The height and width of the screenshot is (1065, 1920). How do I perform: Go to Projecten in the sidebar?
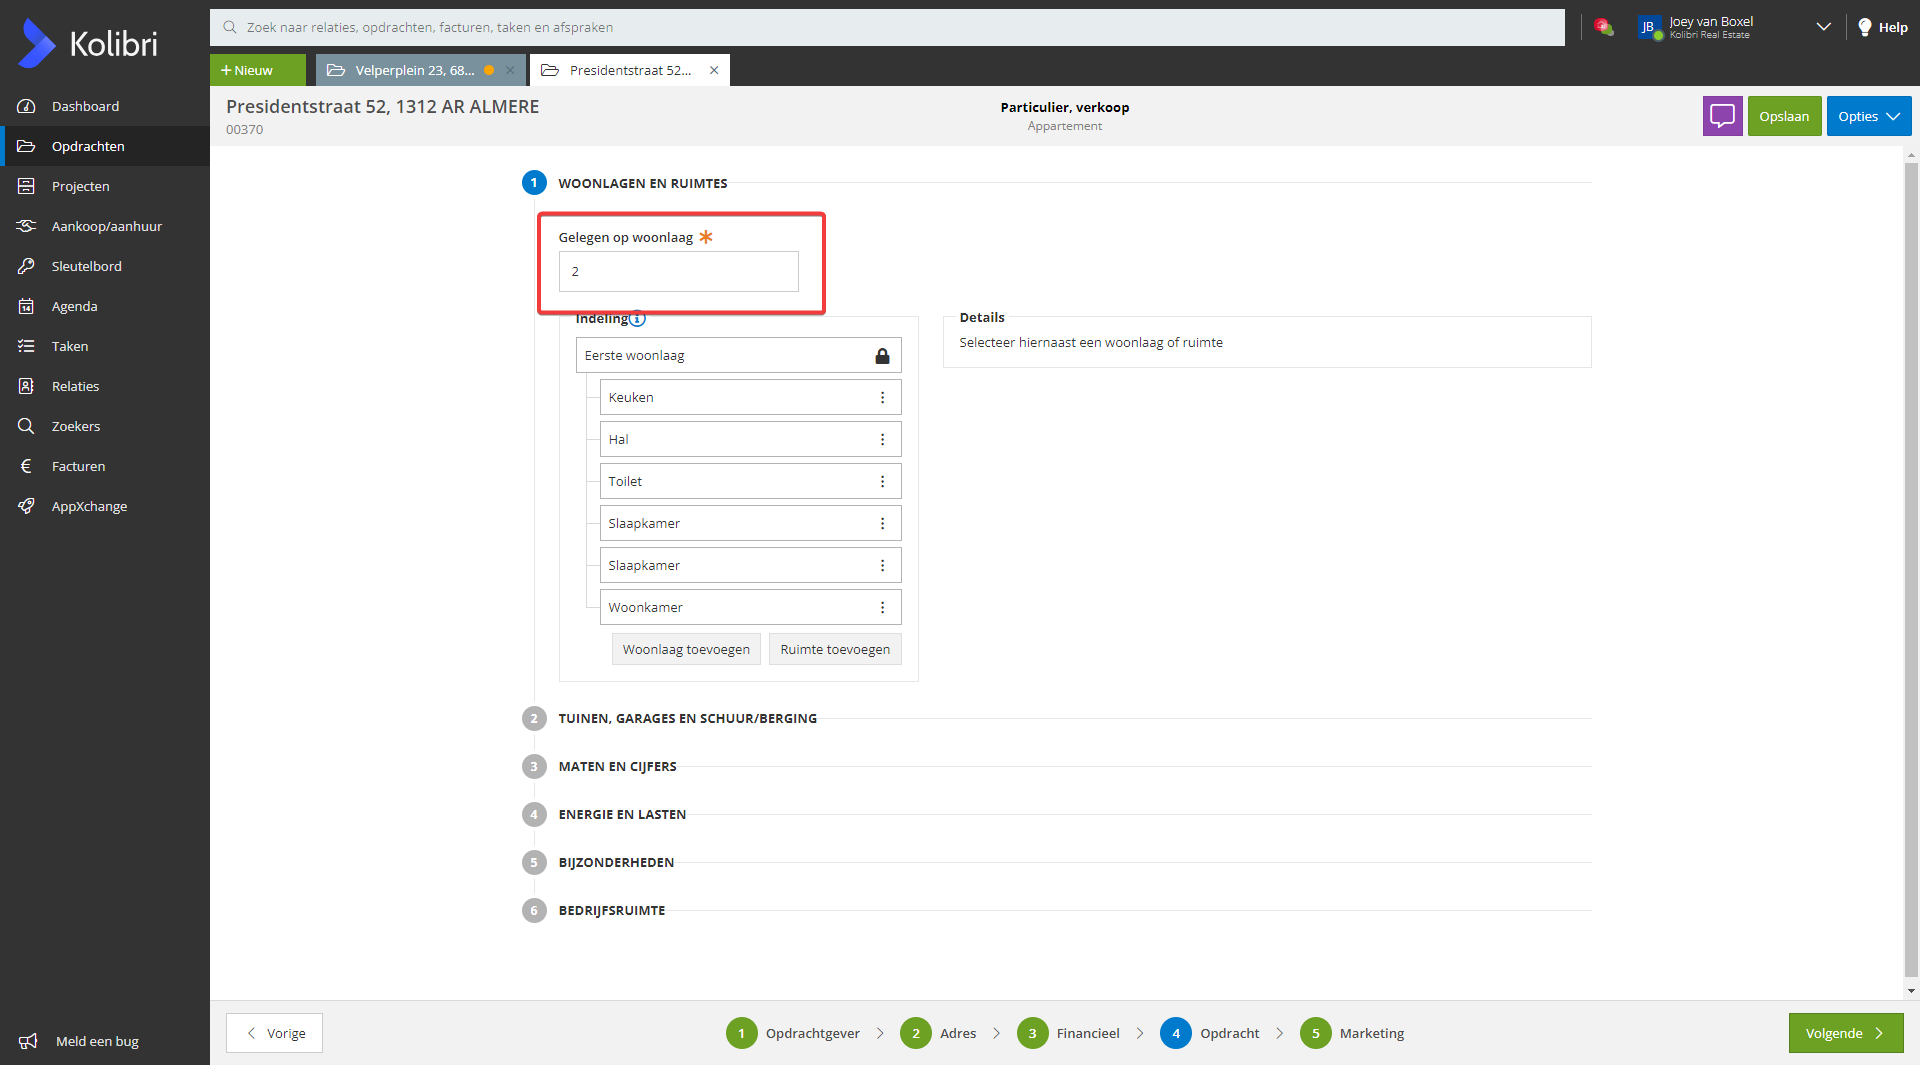(x=105, y=186)
